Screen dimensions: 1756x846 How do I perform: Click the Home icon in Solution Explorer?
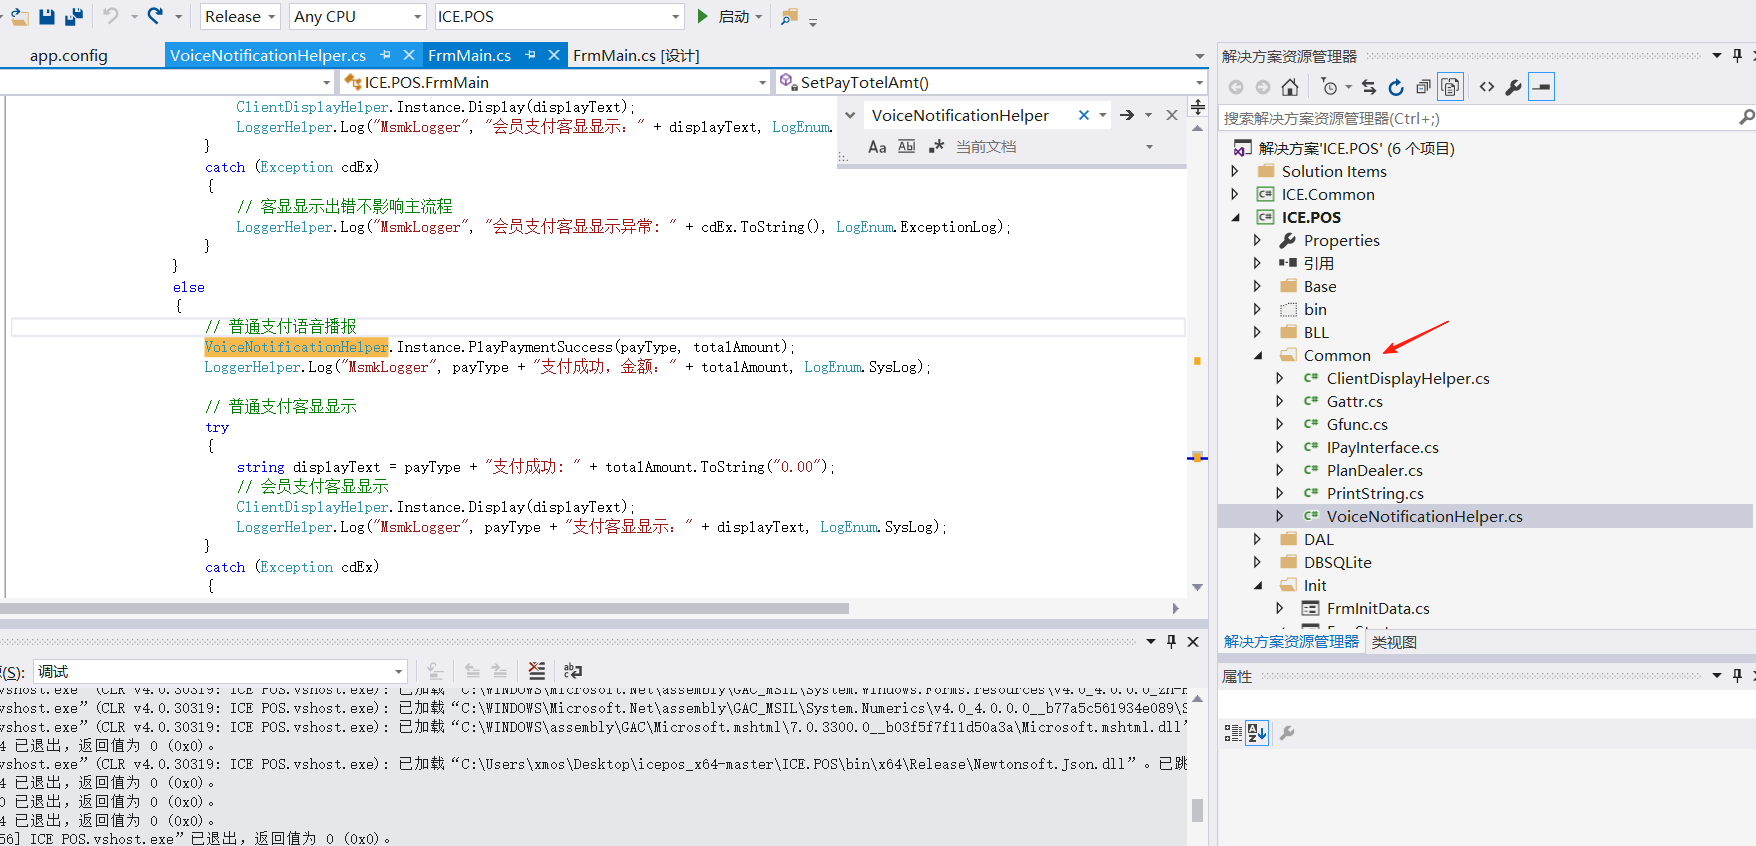click(1290, 87)
